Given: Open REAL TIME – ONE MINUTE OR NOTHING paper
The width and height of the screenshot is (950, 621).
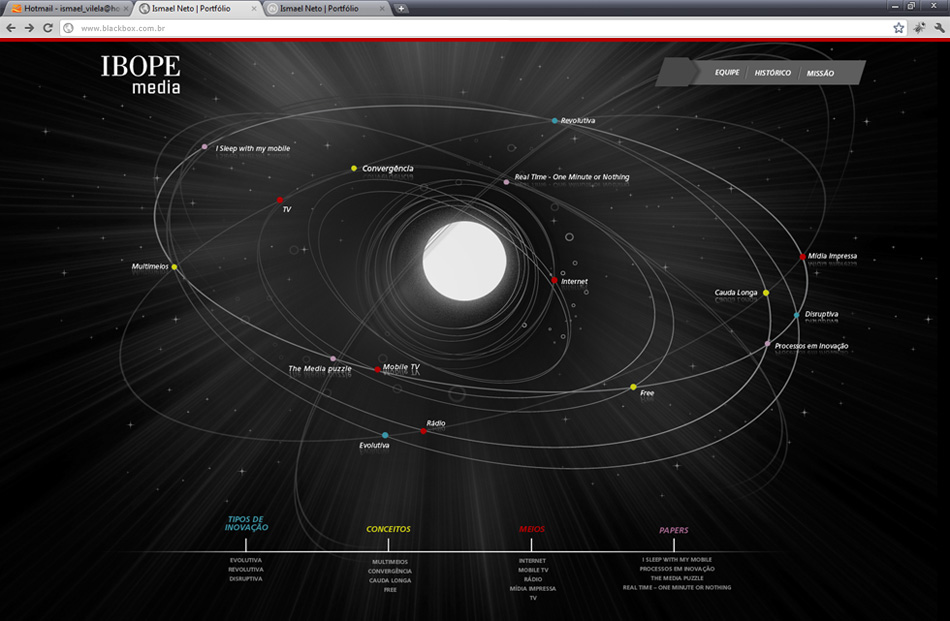Looking at the screenshot, I should (677, 587).
